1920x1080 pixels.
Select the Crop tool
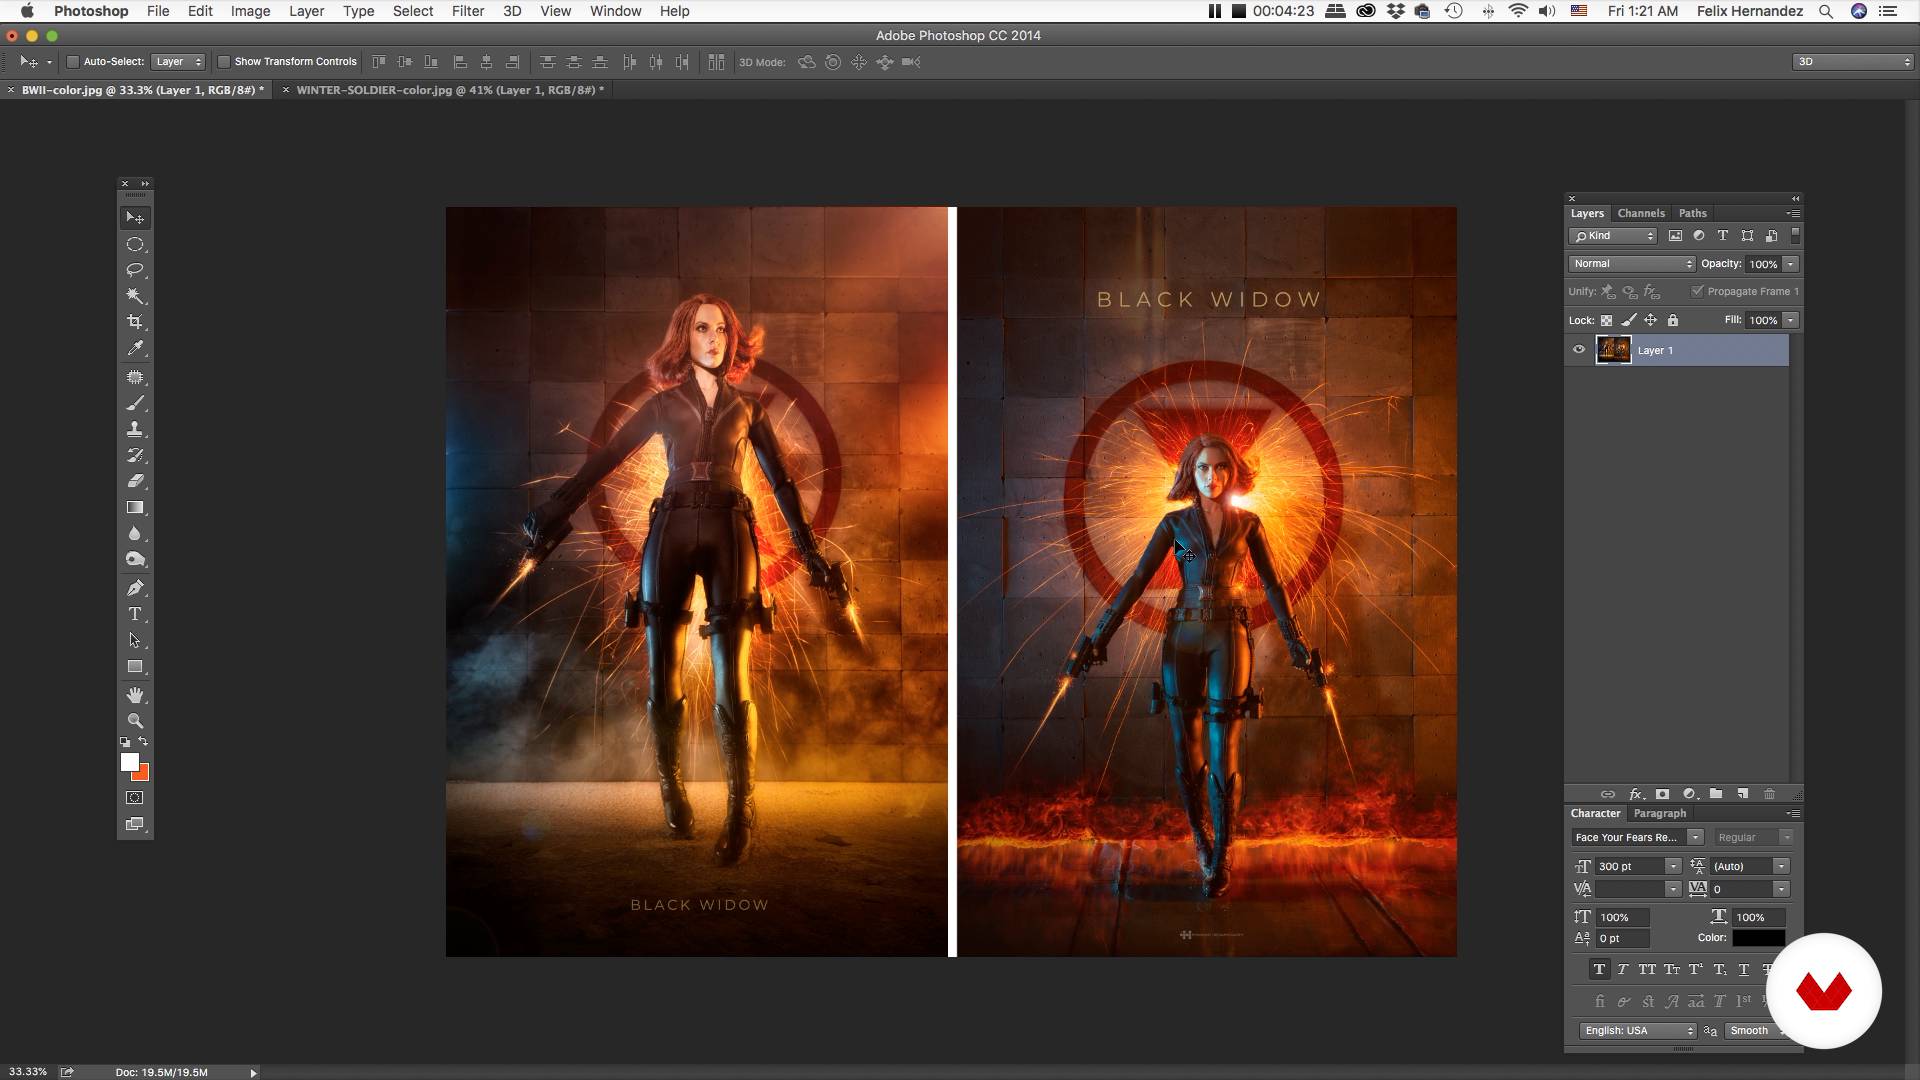click(x=135, y=322)
